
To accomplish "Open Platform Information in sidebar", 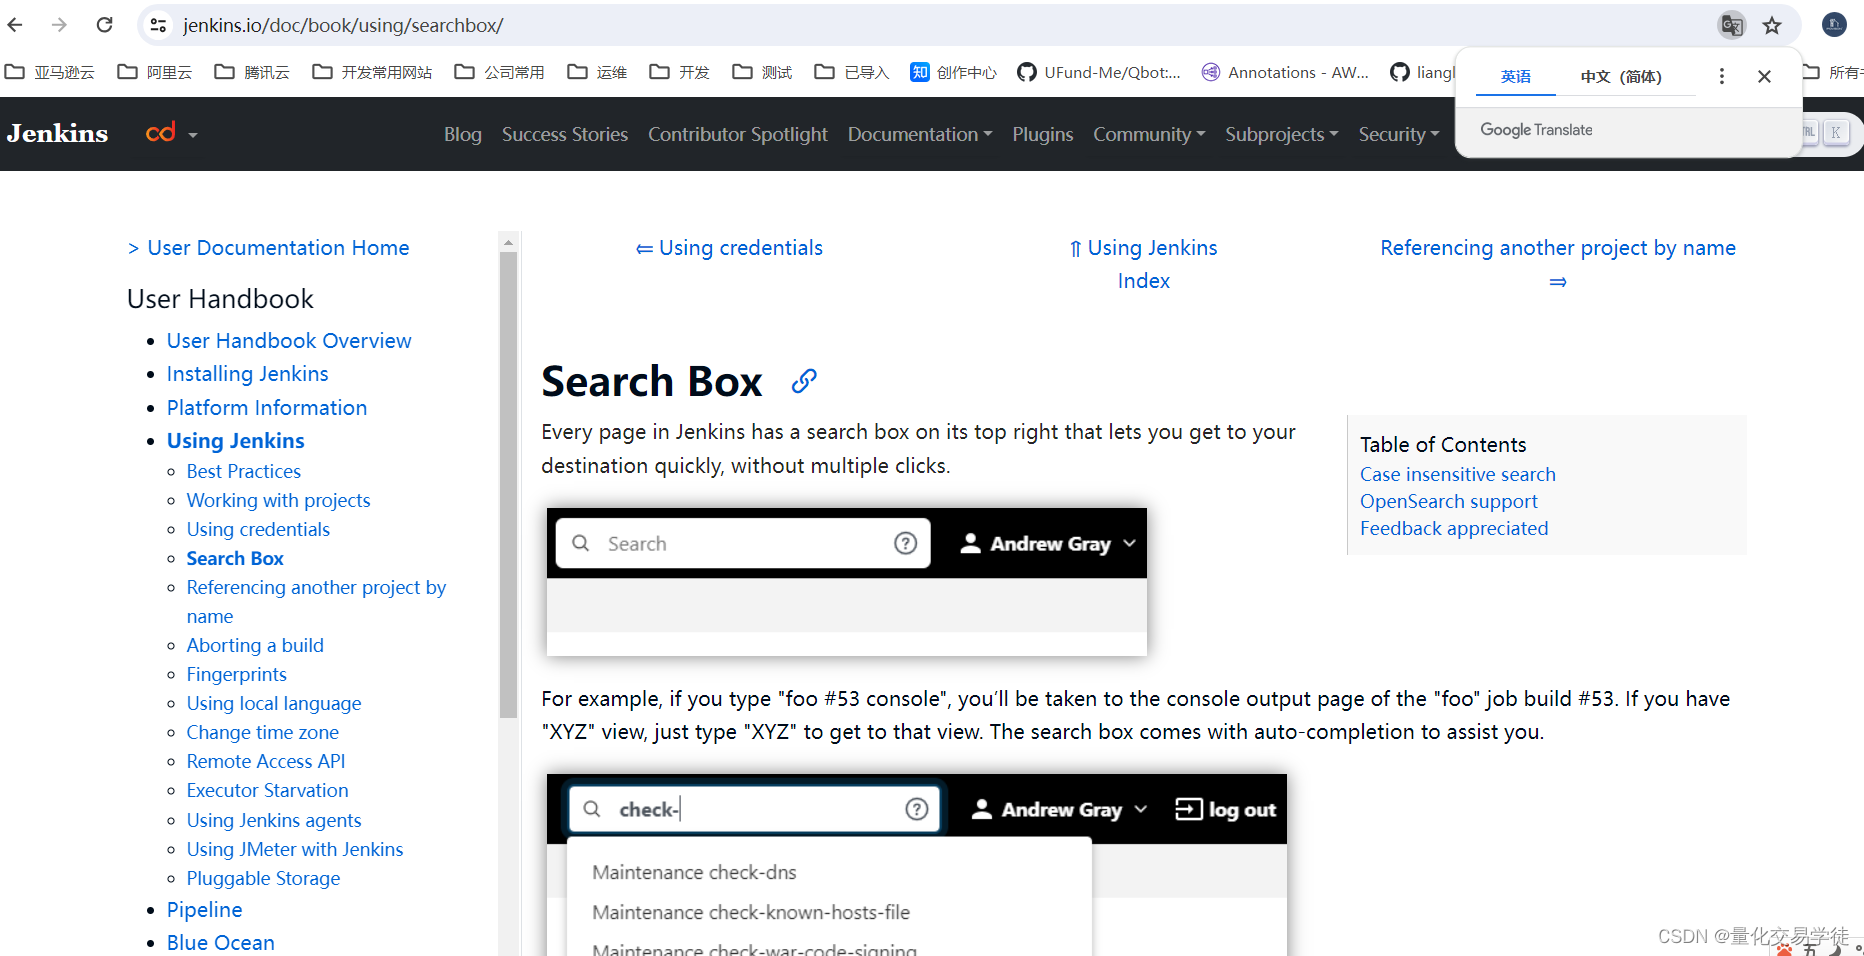I will point(267,408).
